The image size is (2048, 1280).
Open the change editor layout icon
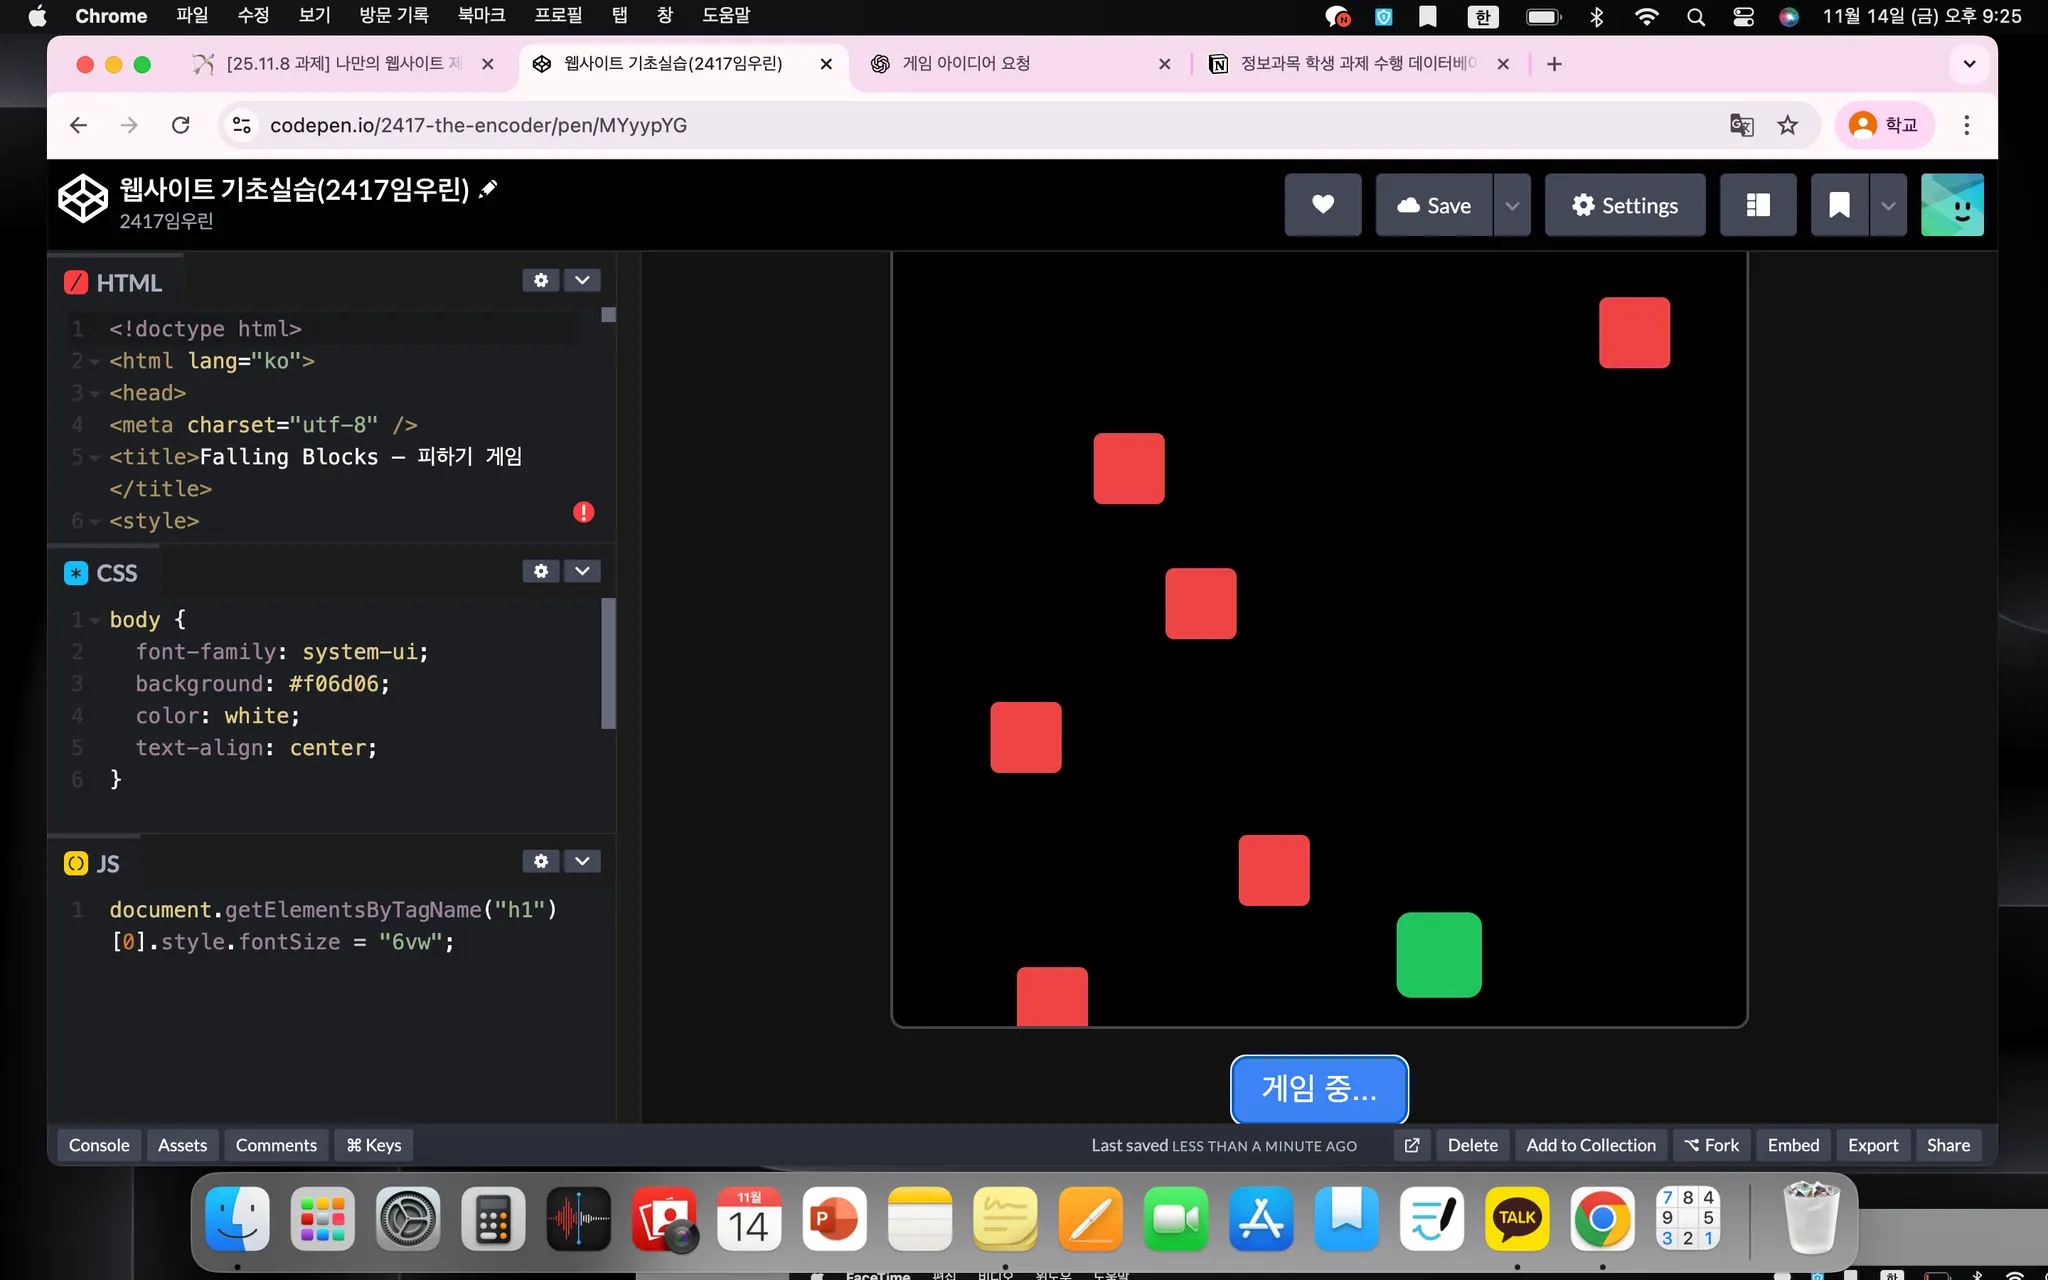(1757, 205)
